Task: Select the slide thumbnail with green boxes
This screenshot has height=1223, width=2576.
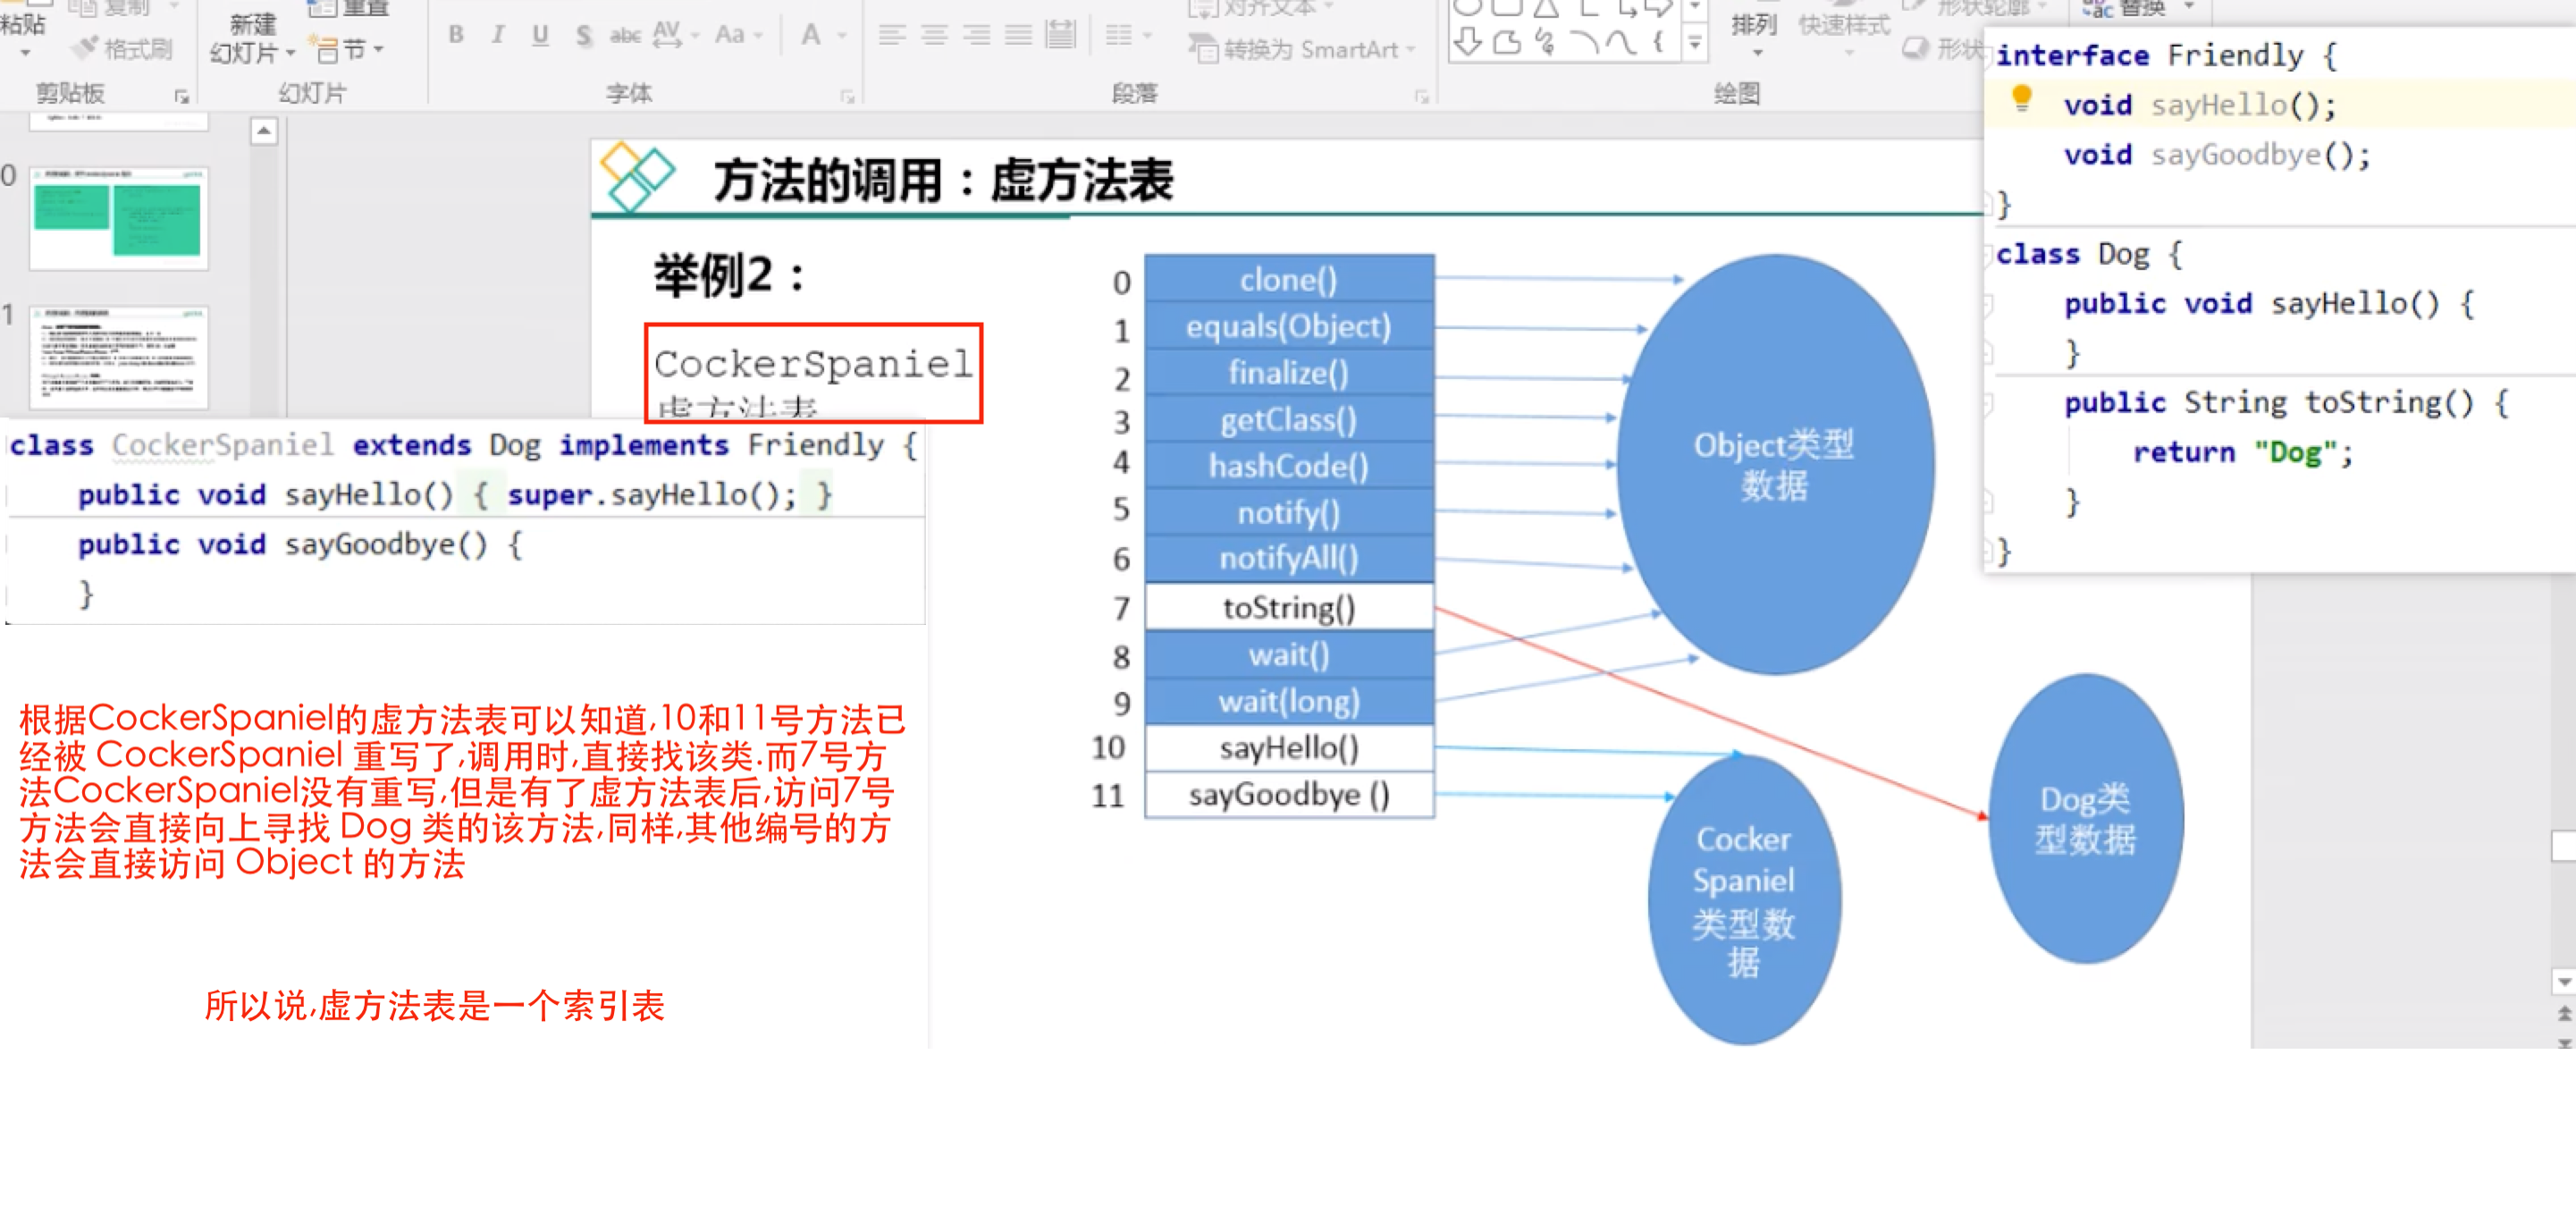Action: [118, 217]
